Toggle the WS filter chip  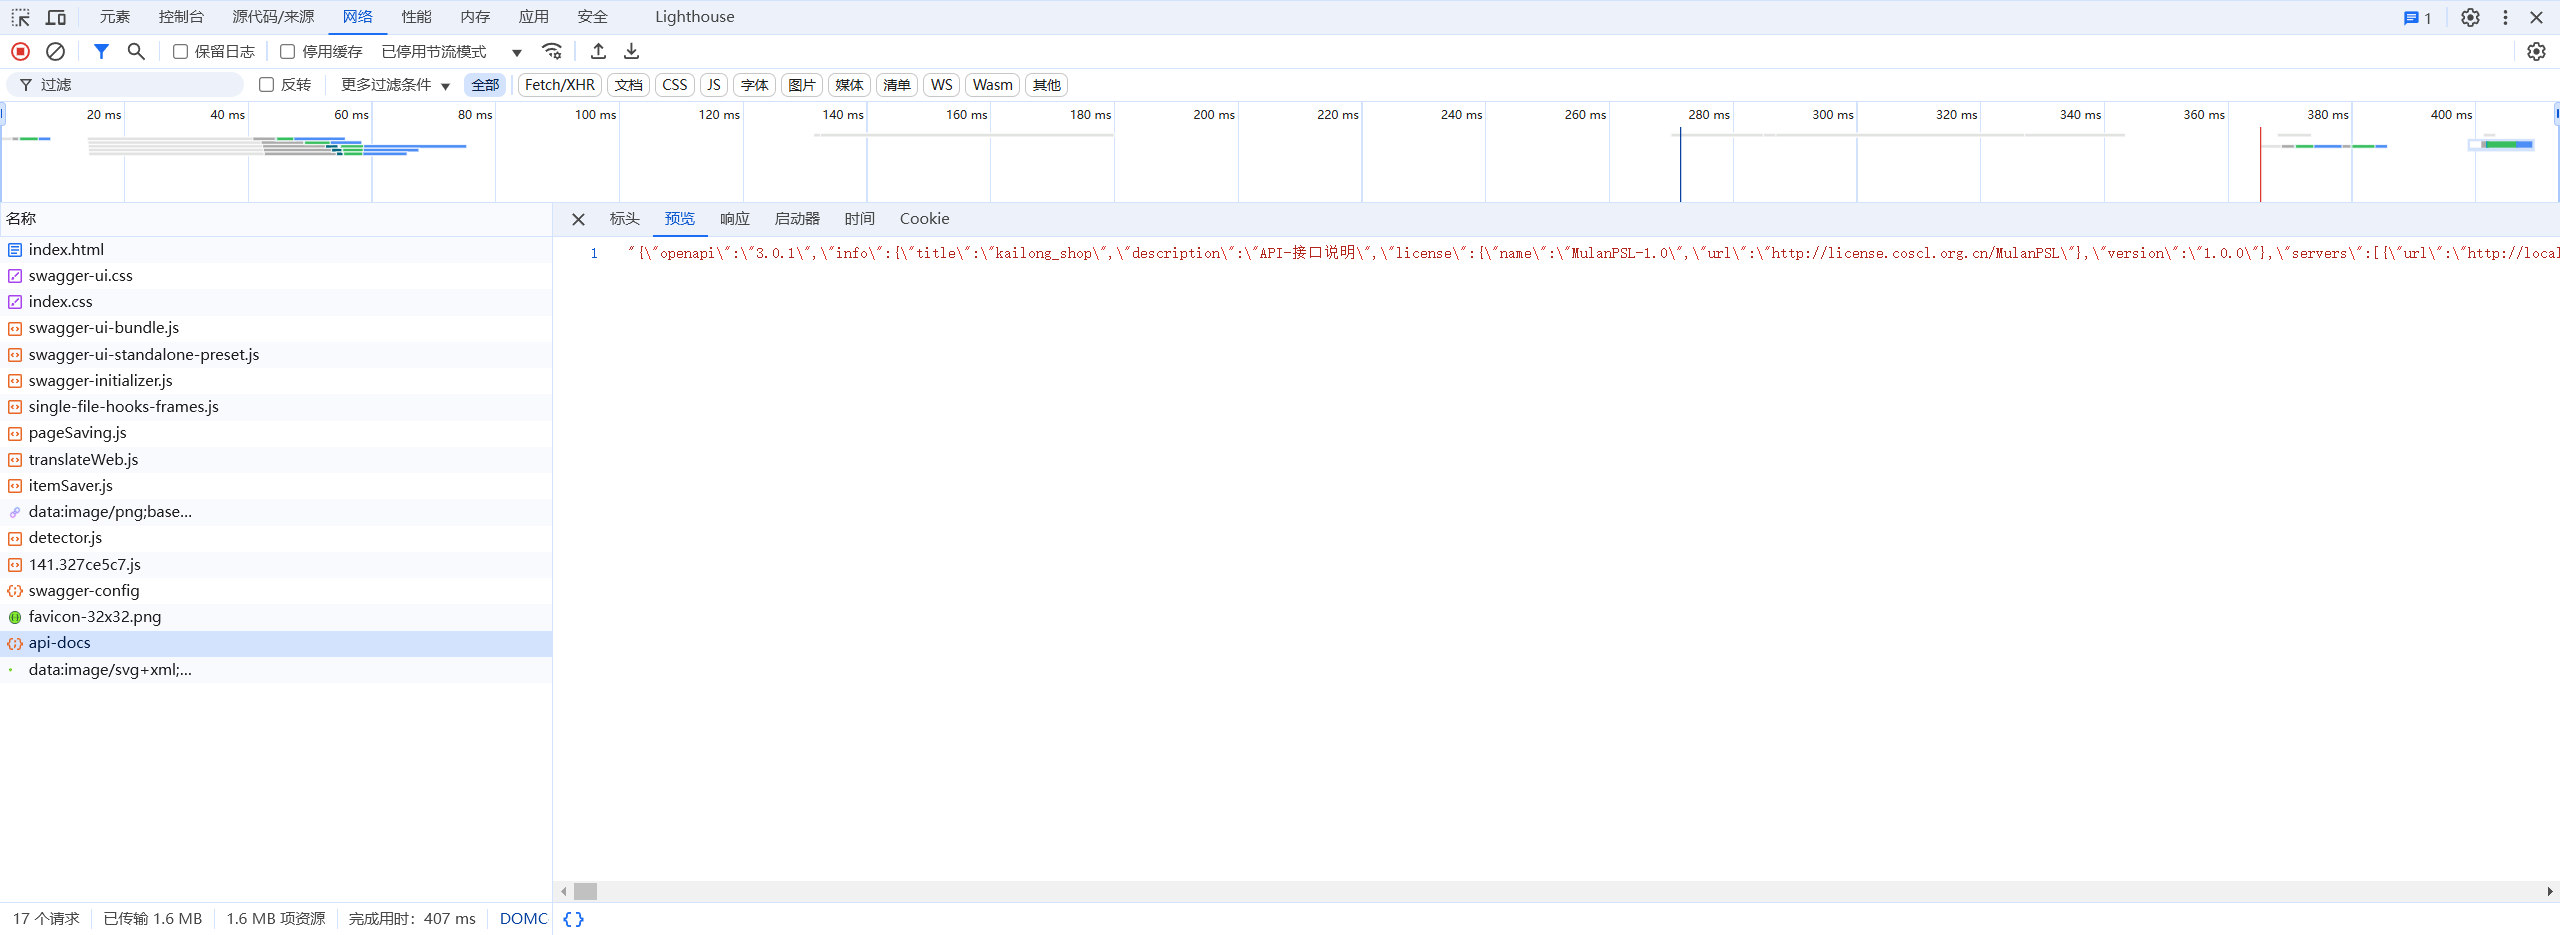click(x=942, y=85)
